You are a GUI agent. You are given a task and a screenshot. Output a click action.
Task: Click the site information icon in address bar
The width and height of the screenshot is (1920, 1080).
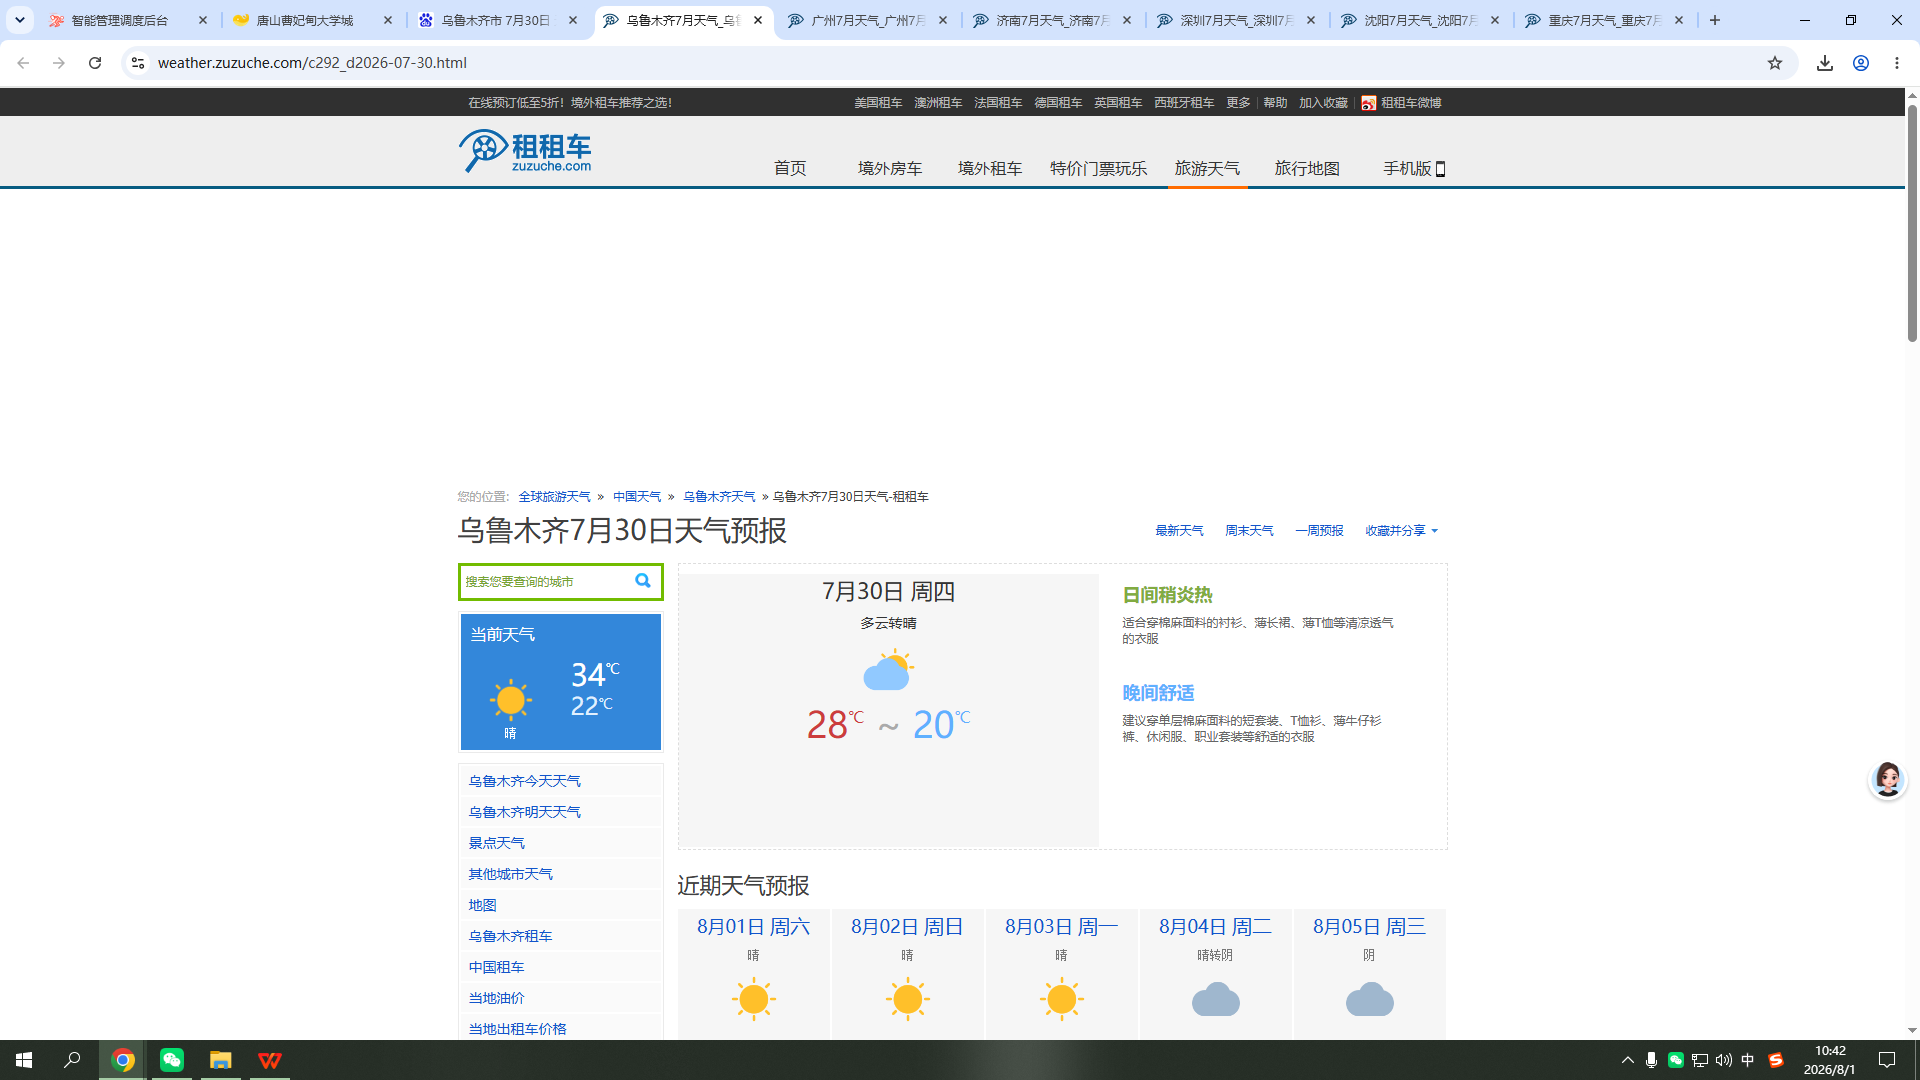pos(138,63)
